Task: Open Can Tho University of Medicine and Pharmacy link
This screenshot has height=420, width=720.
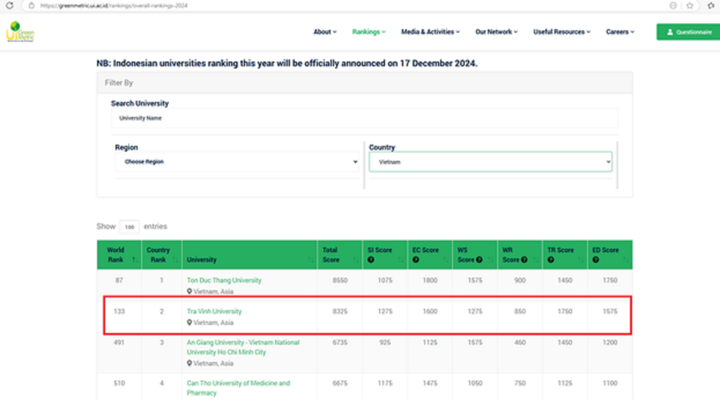Action: click(238, 387)
